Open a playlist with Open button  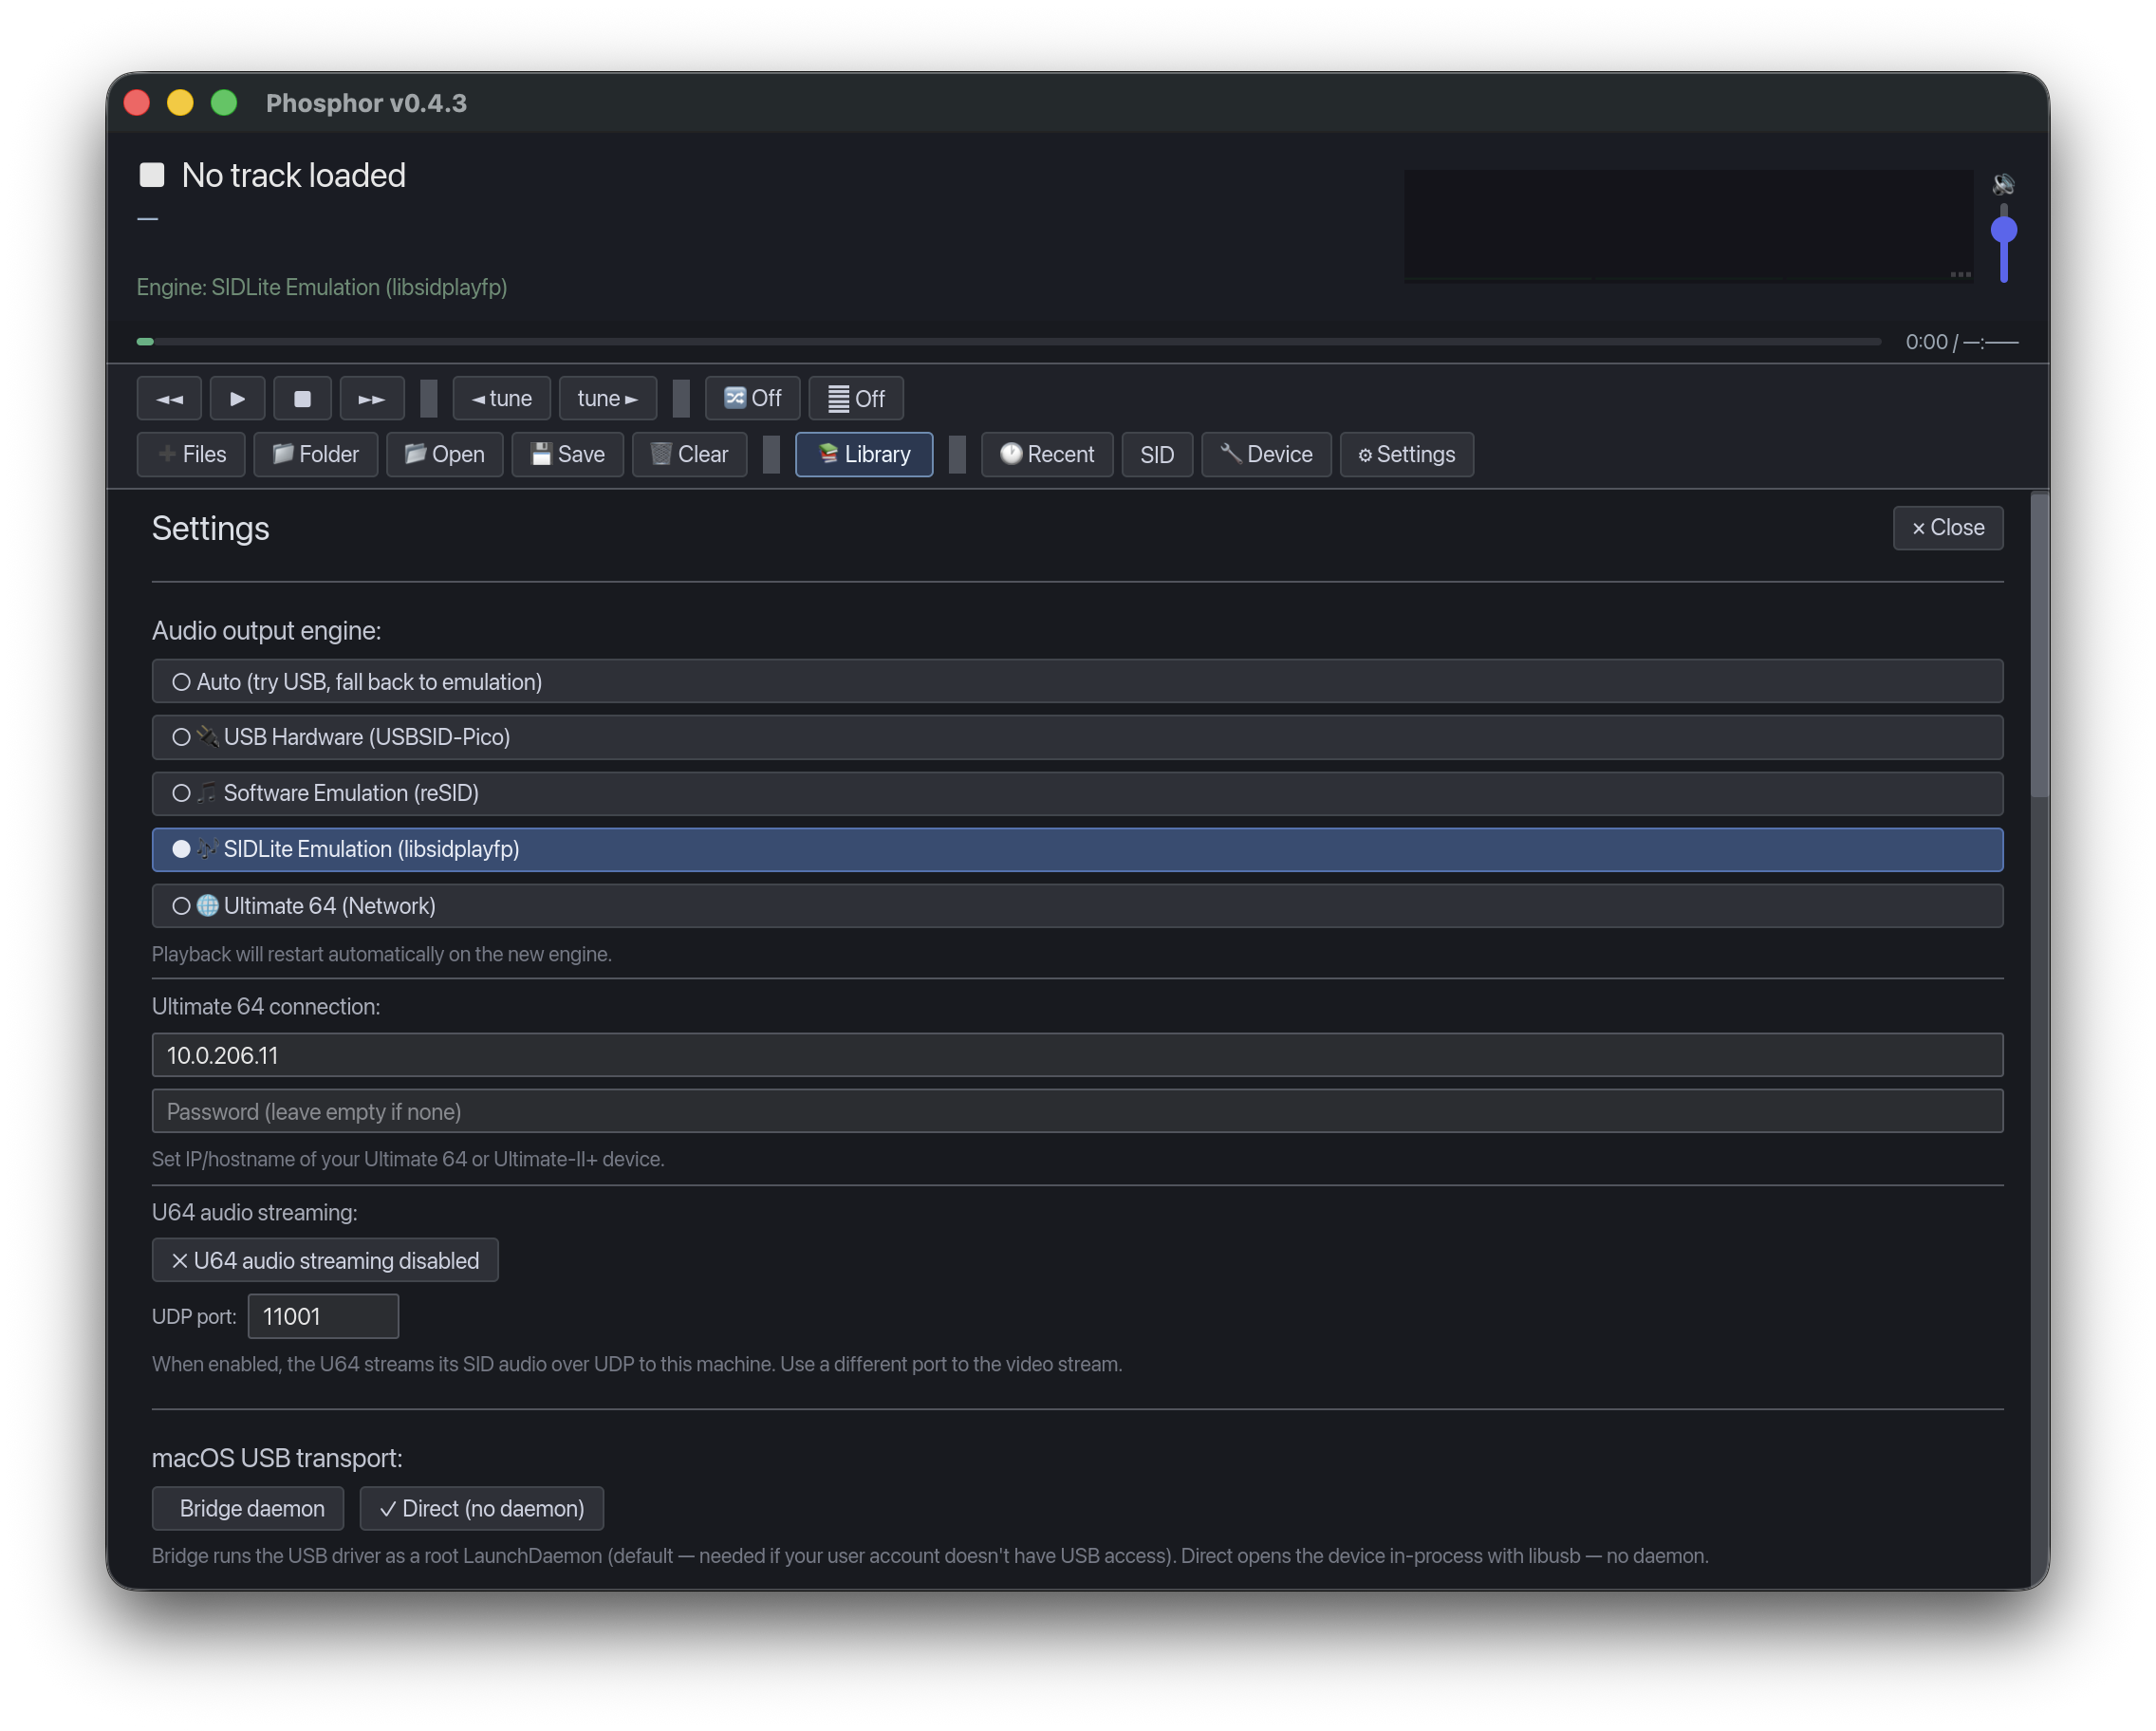(x=445, y=455)
